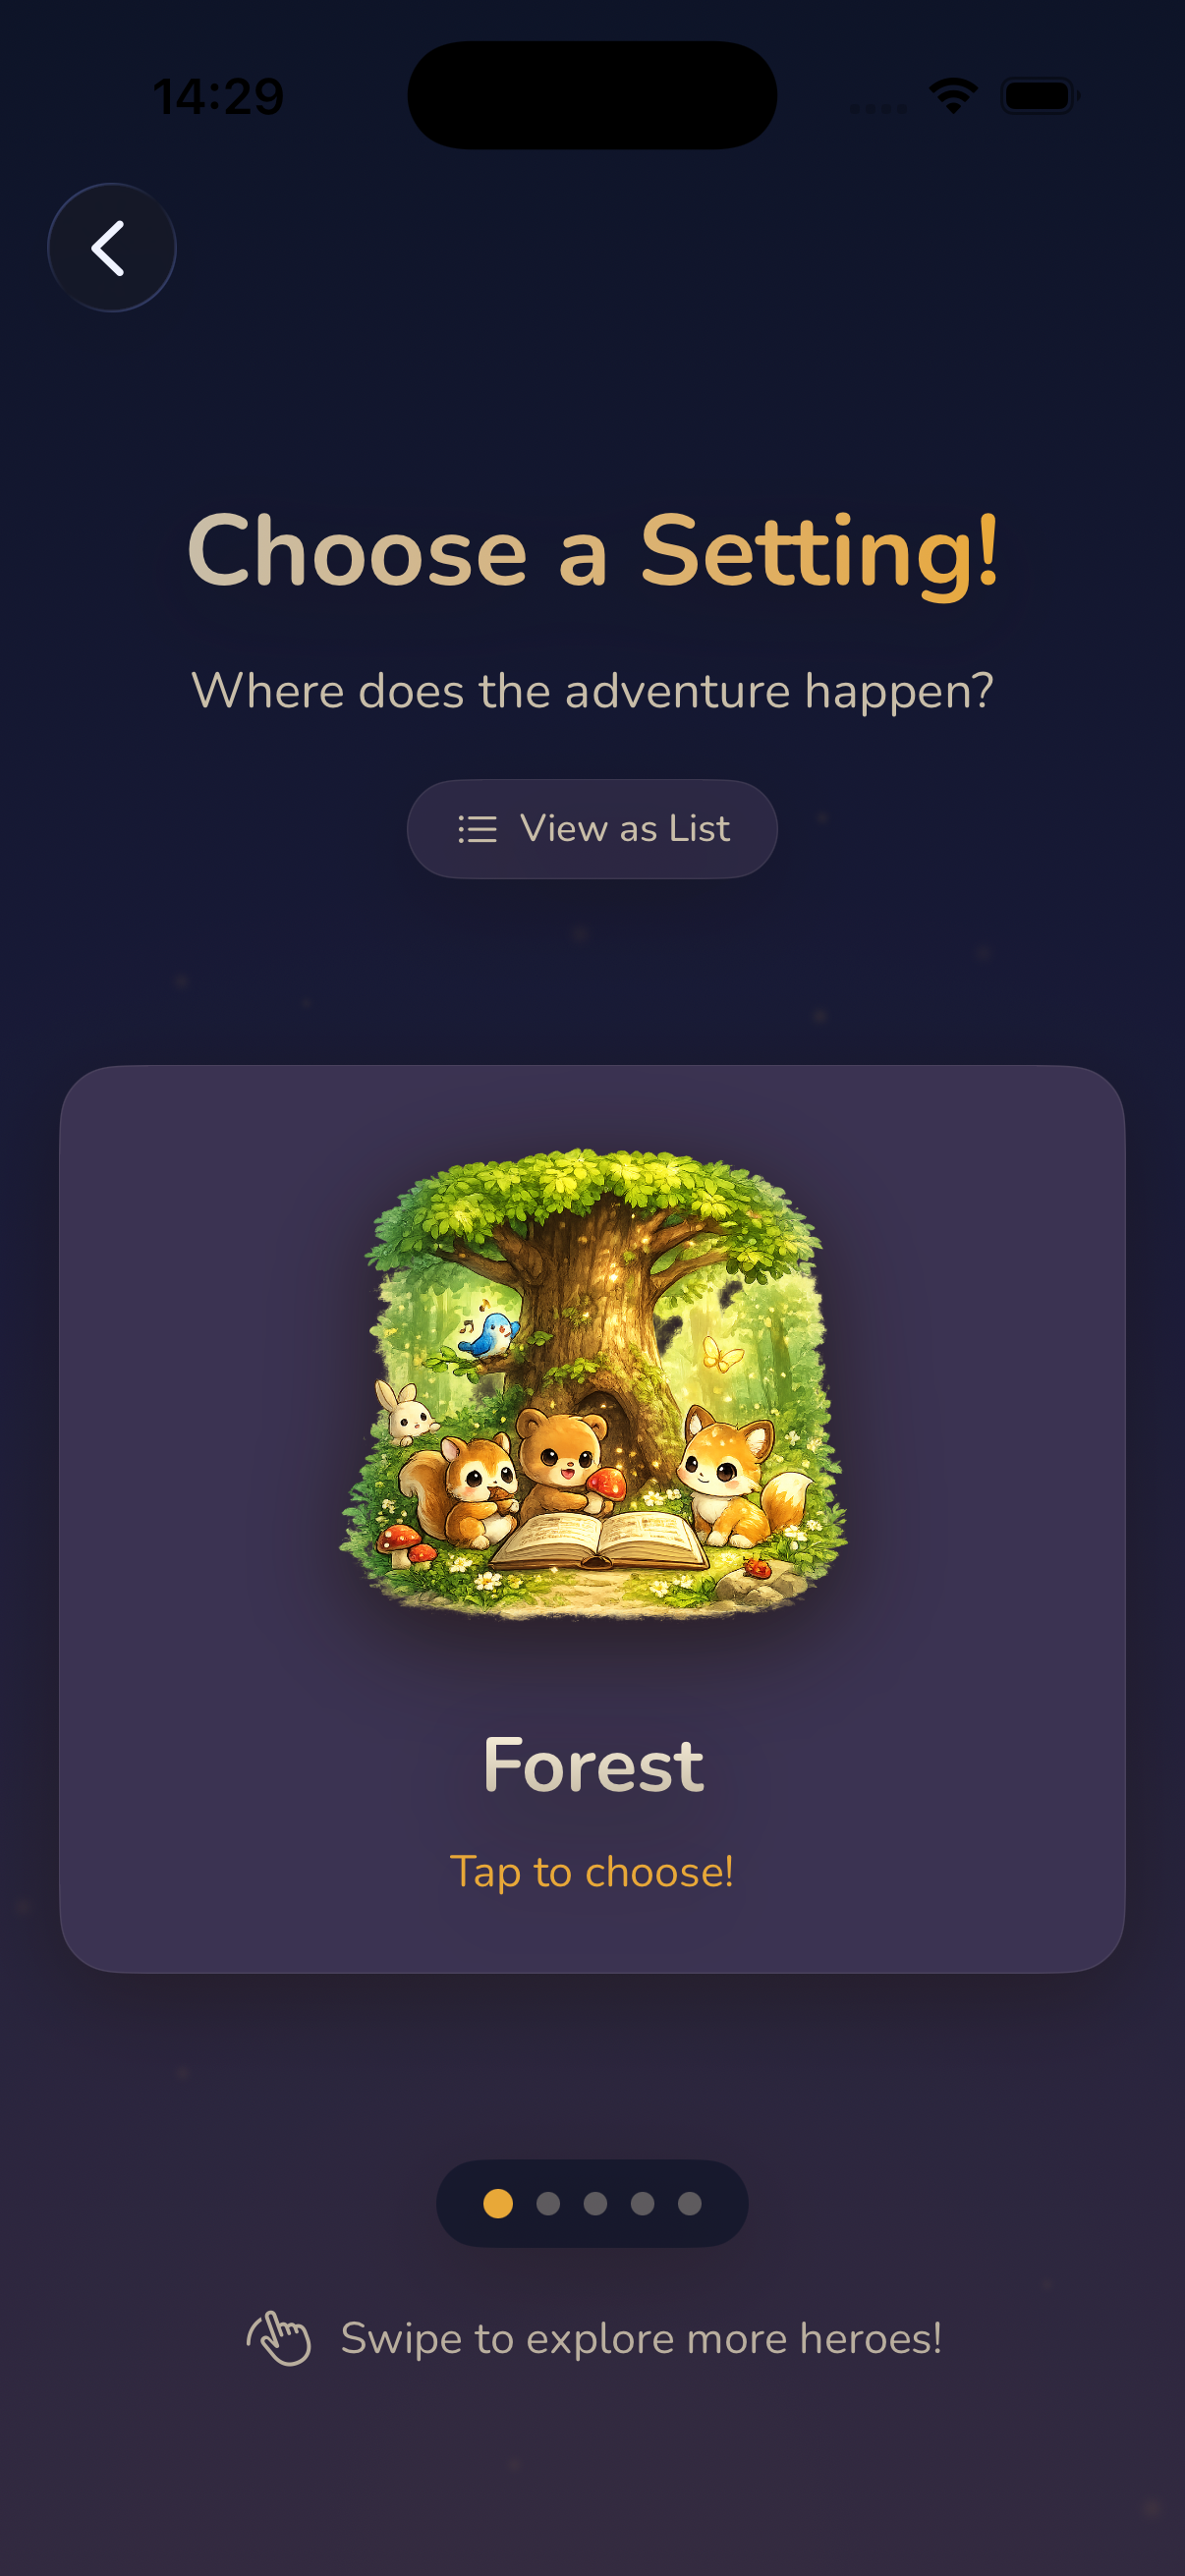Jump to the fourth page dot
This screenshot has width=1185, height=2576.
[643, 2203]
